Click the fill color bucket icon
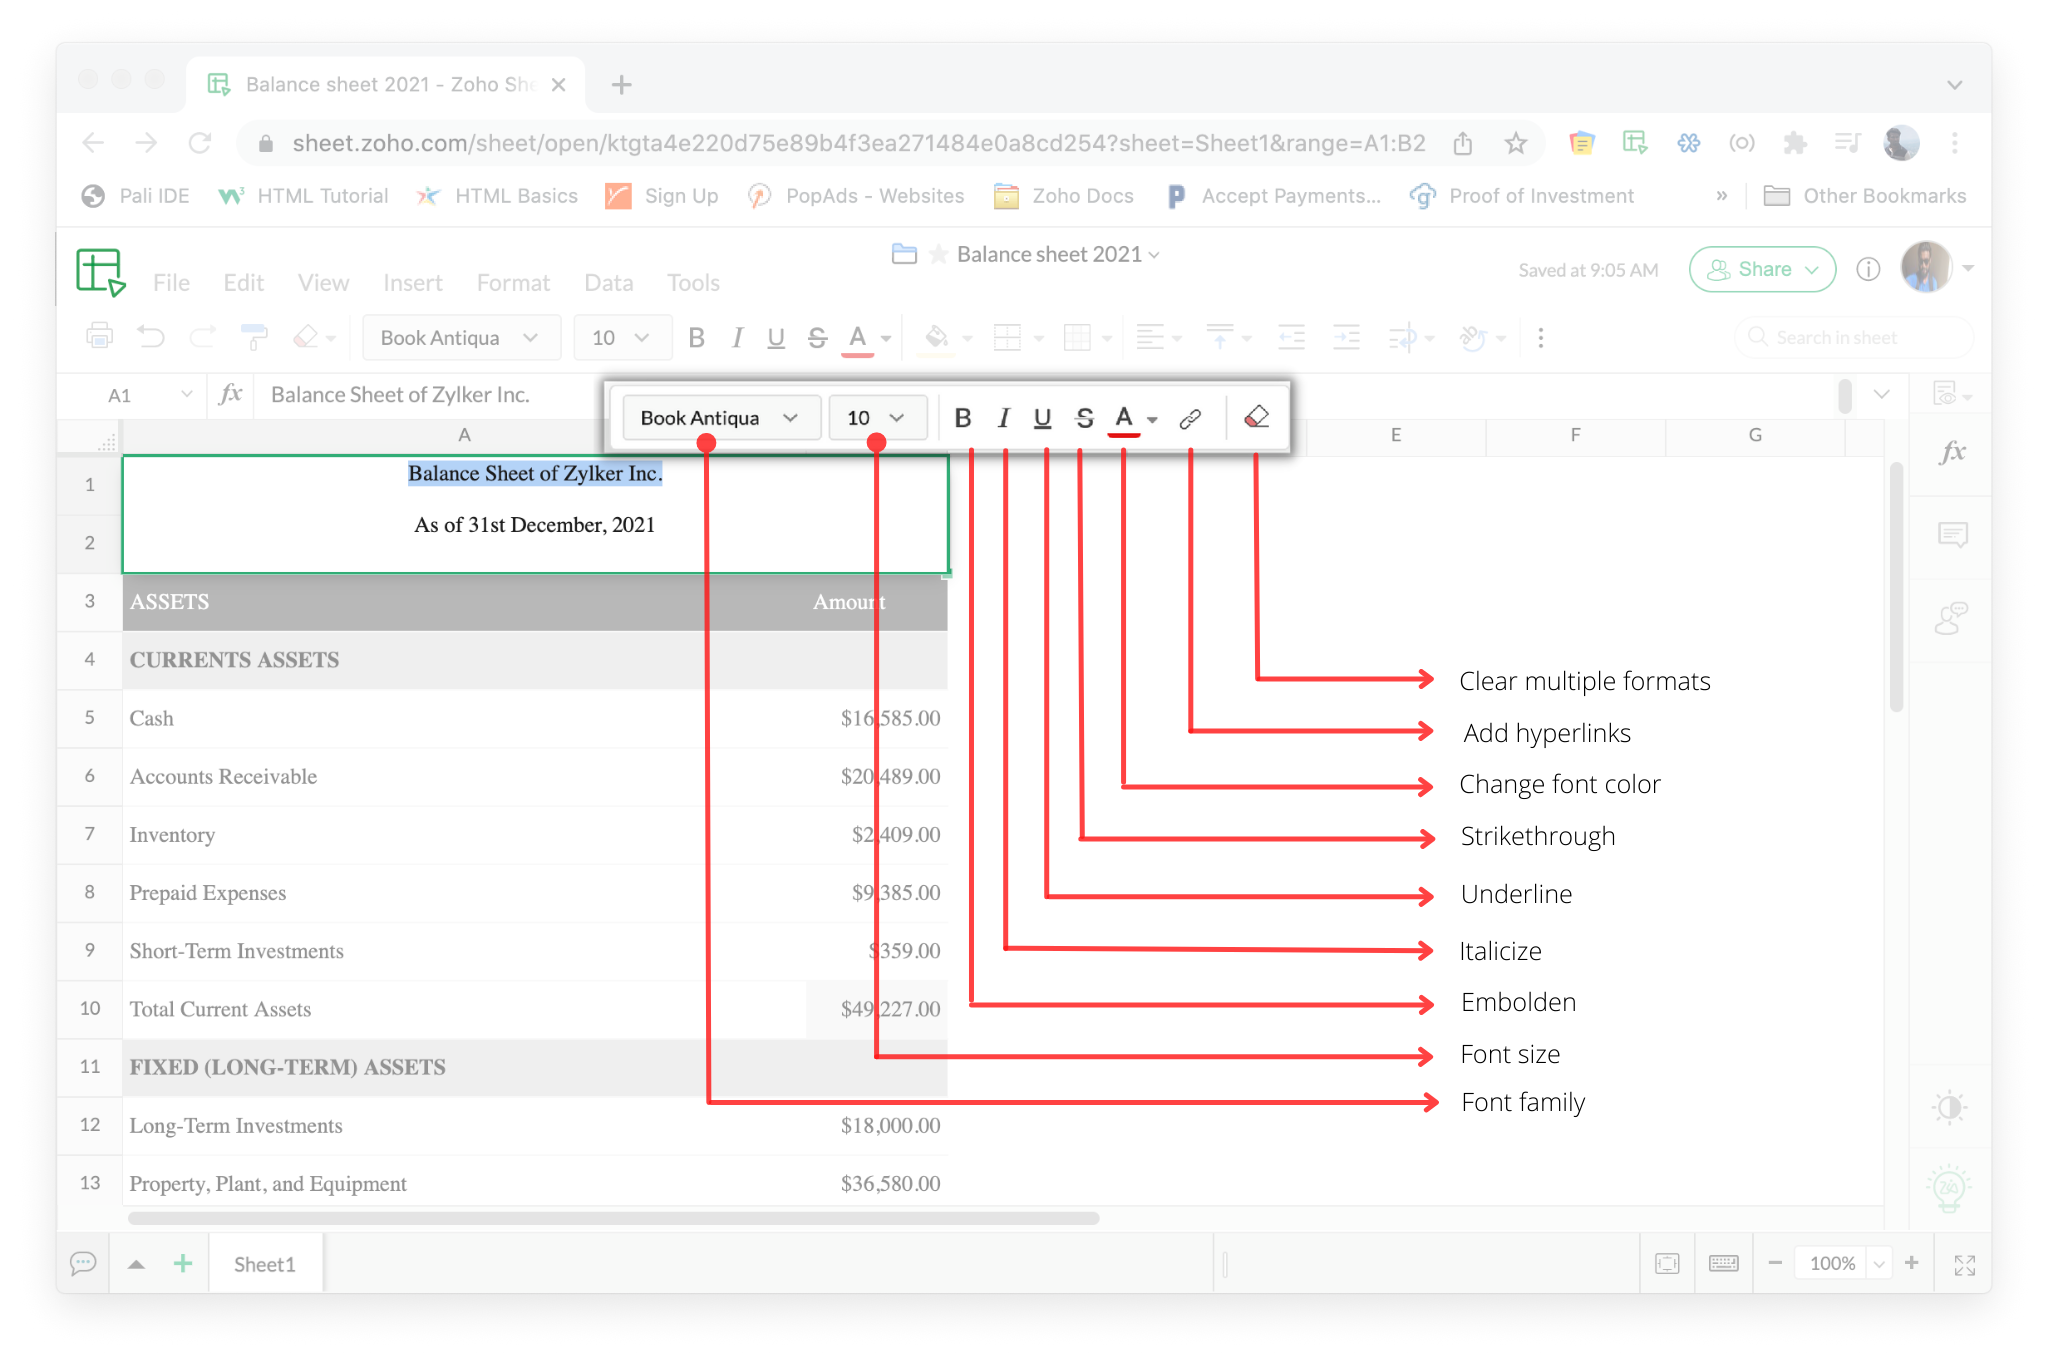The height and width of the screenshot is (1363, 2048). pos(936,337)
